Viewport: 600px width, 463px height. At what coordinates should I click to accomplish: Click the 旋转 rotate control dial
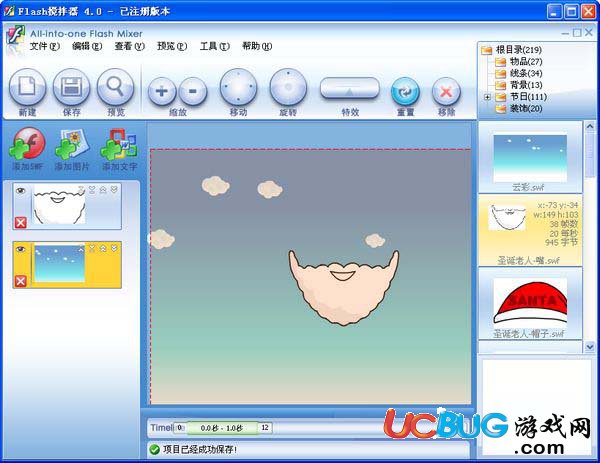(288, 87)
